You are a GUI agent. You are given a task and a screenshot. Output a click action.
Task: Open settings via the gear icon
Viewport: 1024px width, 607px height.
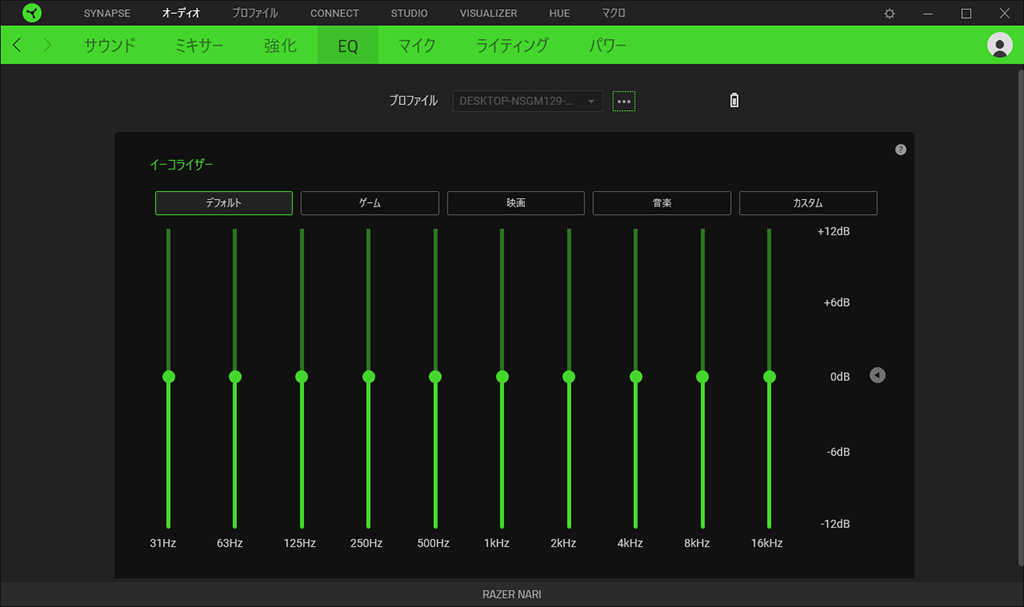point(890,13)
